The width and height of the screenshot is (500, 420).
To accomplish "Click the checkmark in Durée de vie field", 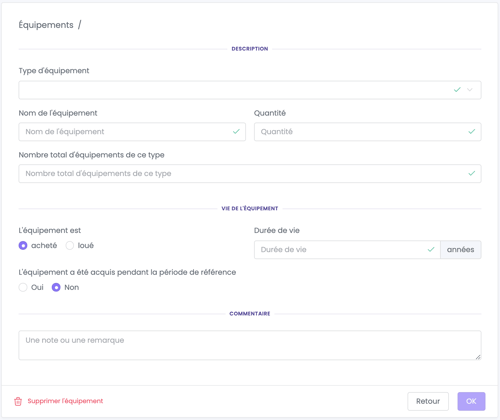I will 431,249.
